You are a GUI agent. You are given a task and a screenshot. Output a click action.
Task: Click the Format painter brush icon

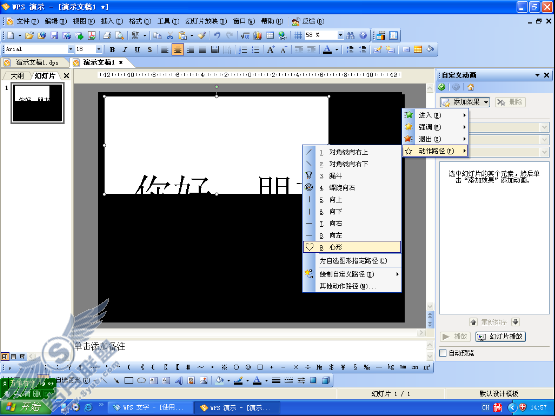pyautogui.click(x=202, y=35)
